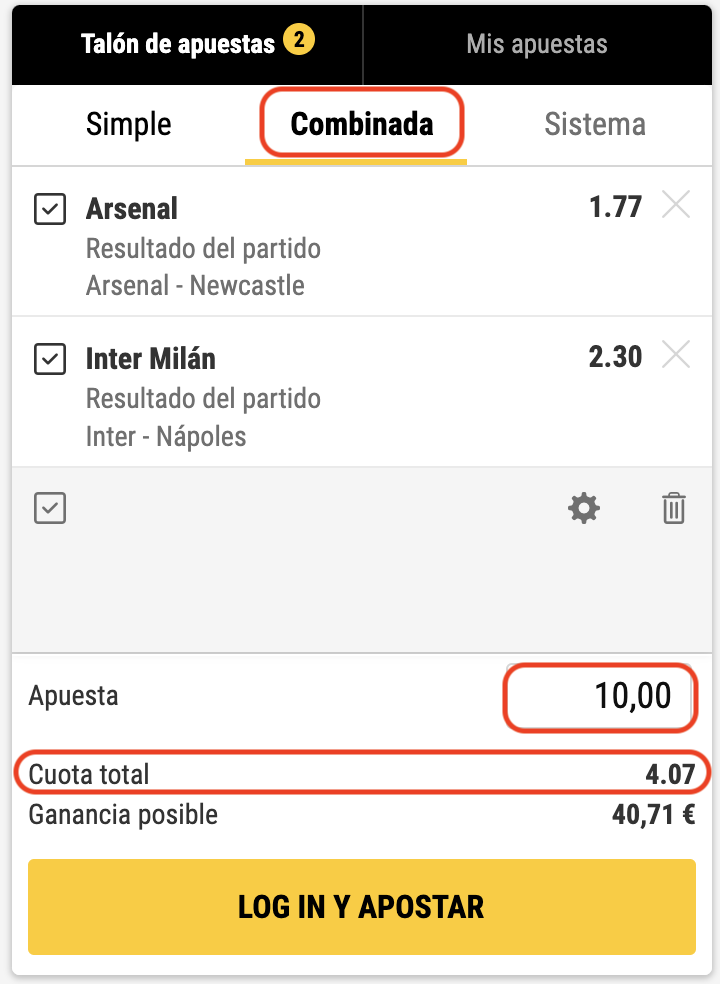
Task: Click the yellow selections count badge
Action: [299, 41]
